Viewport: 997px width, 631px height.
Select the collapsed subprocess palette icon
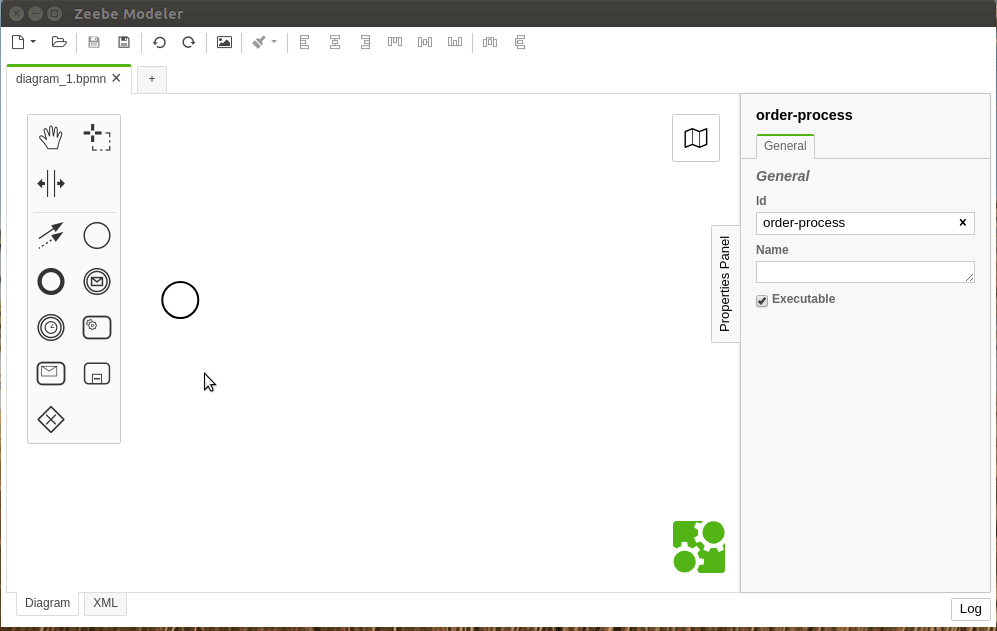(x=97, y=373)
